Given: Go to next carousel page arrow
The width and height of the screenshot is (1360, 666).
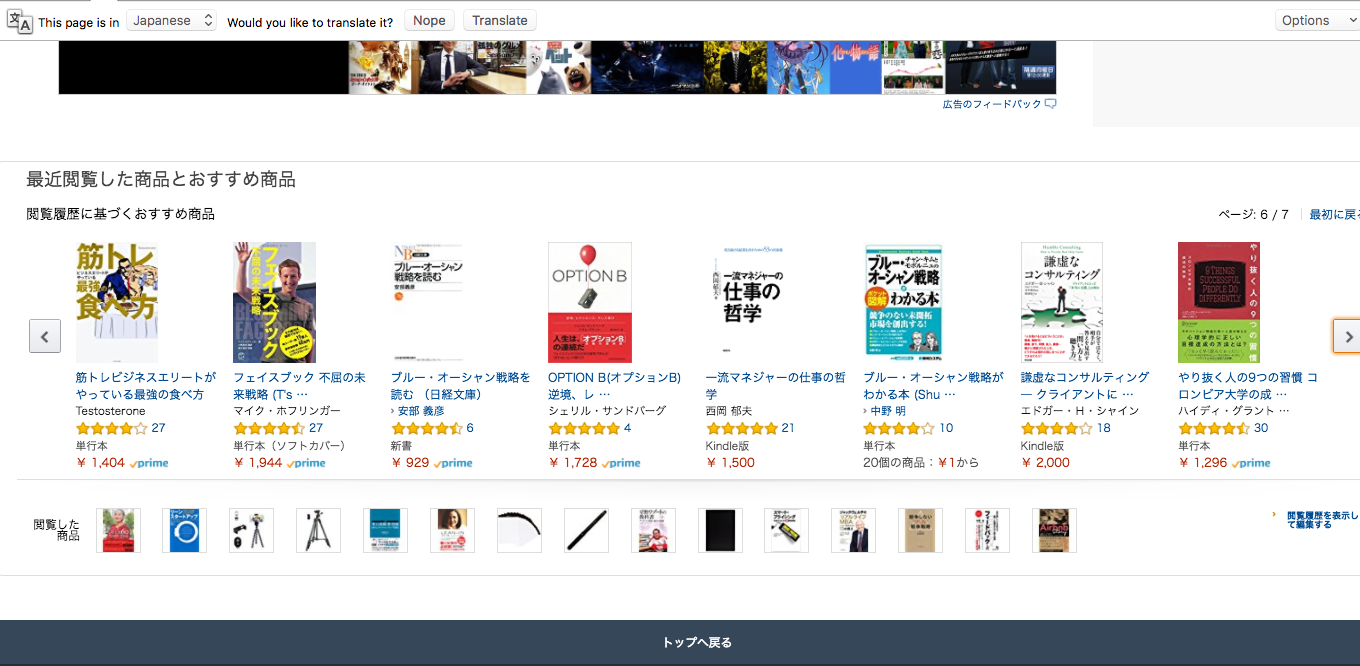Looking at the screenshot, I should [x=1348, y=336].
